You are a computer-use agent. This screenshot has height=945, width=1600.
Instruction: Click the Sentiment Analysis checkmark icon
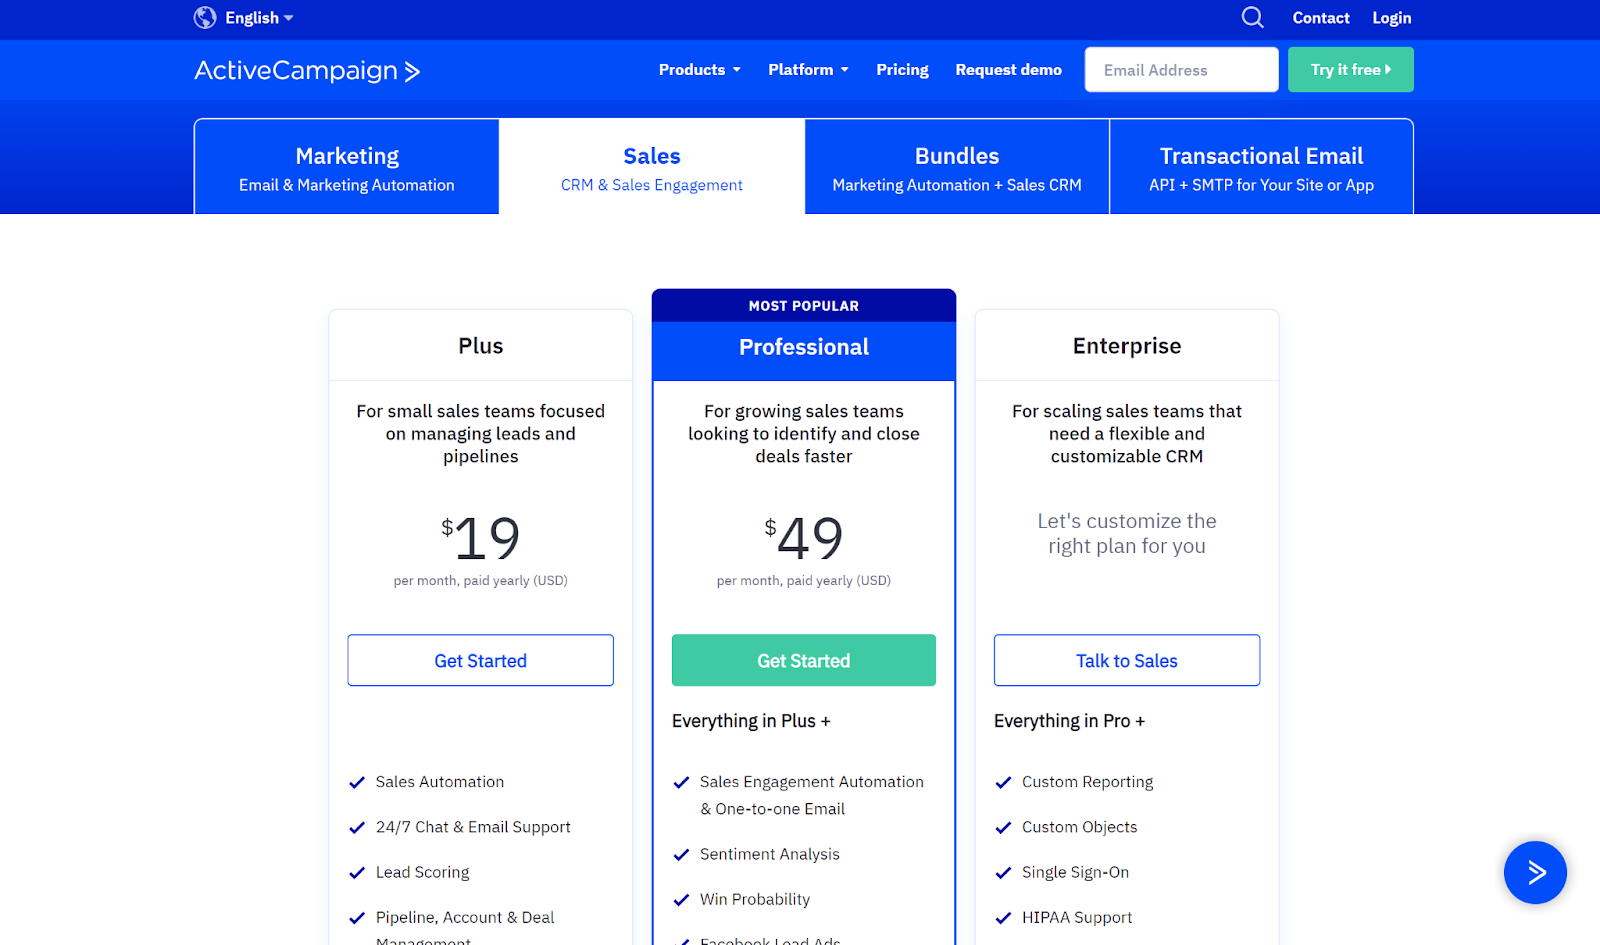[x=681, y=855]
